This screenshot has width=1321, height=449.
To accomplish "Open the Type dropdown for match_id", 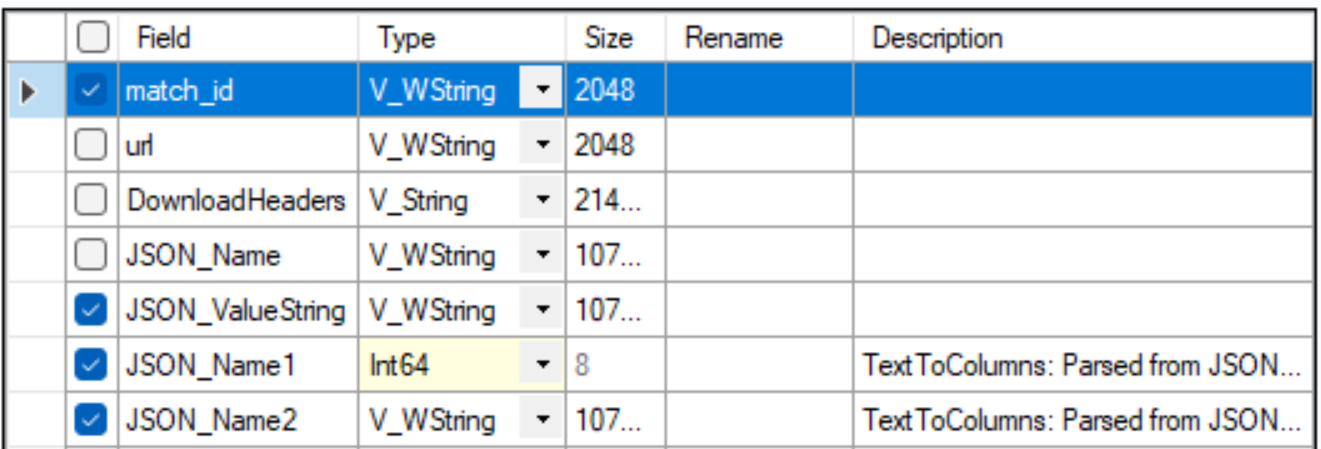I will click(542, 92).
